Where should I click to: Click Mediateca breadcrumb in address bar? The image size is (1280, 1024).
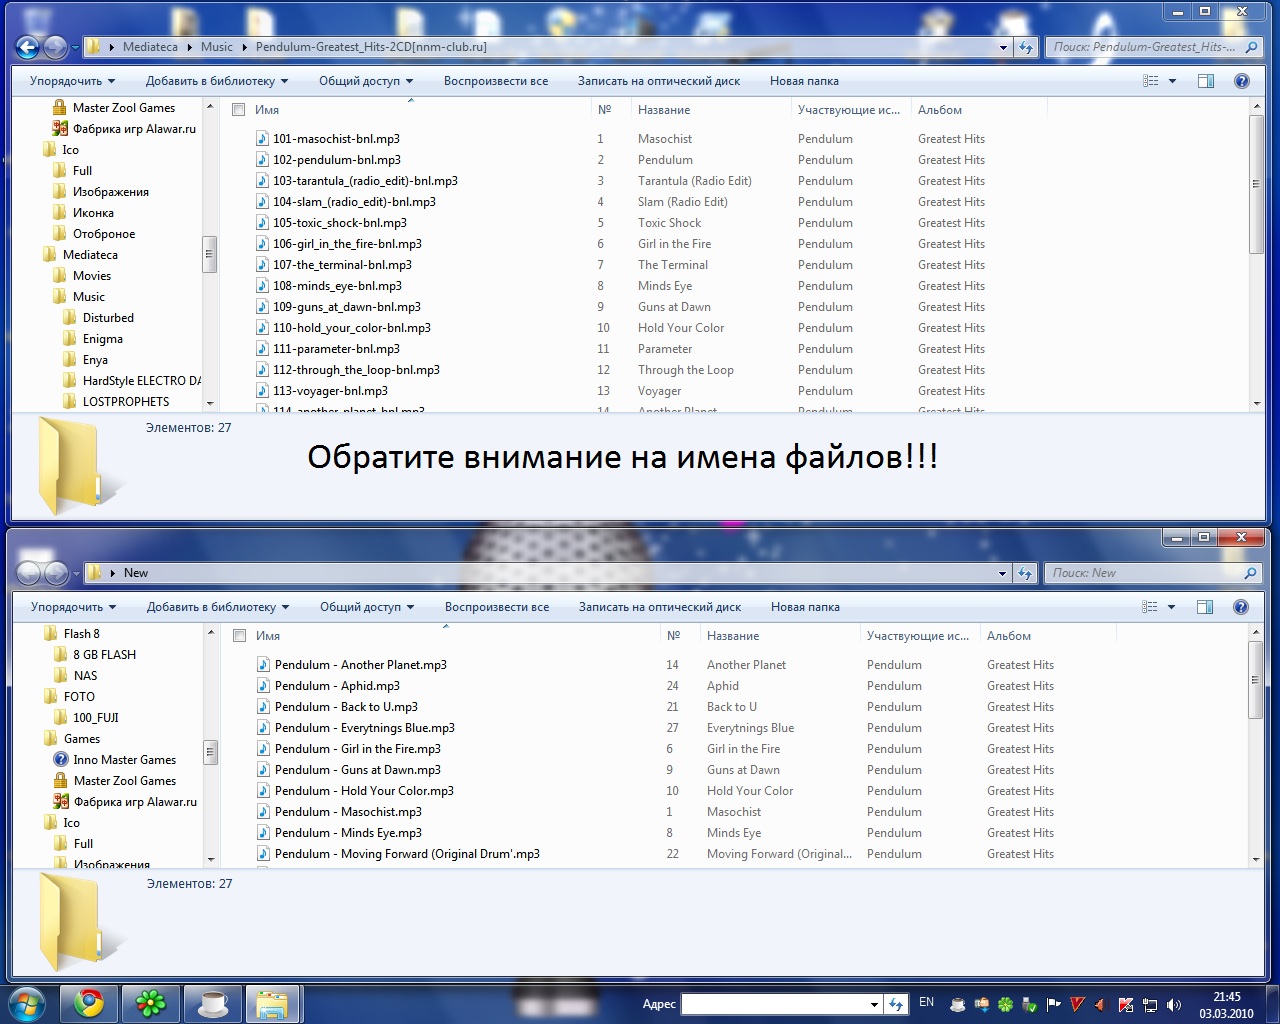[x=150, y=47]
